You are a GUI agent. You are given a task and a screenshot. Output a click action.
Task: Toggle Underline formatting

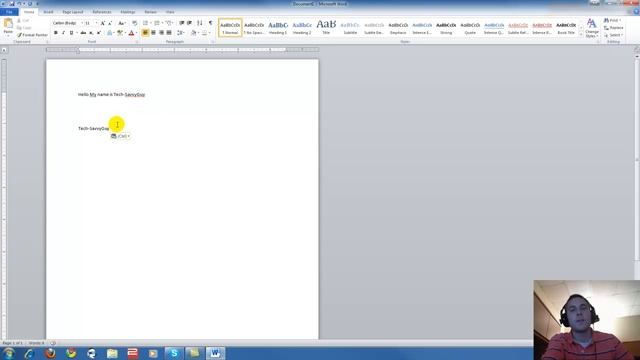[71, 33]
